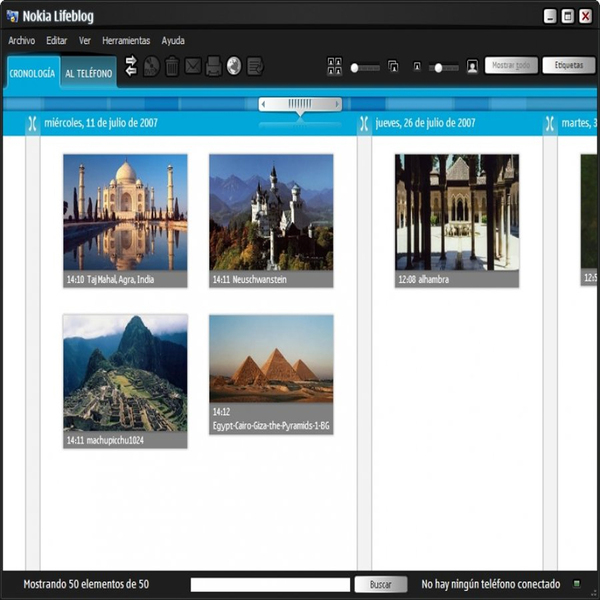Screen dimensions: 600x600
Task: Select the machupicchu1024 photo
Action: pyautogui.click(x=125, y=373)
